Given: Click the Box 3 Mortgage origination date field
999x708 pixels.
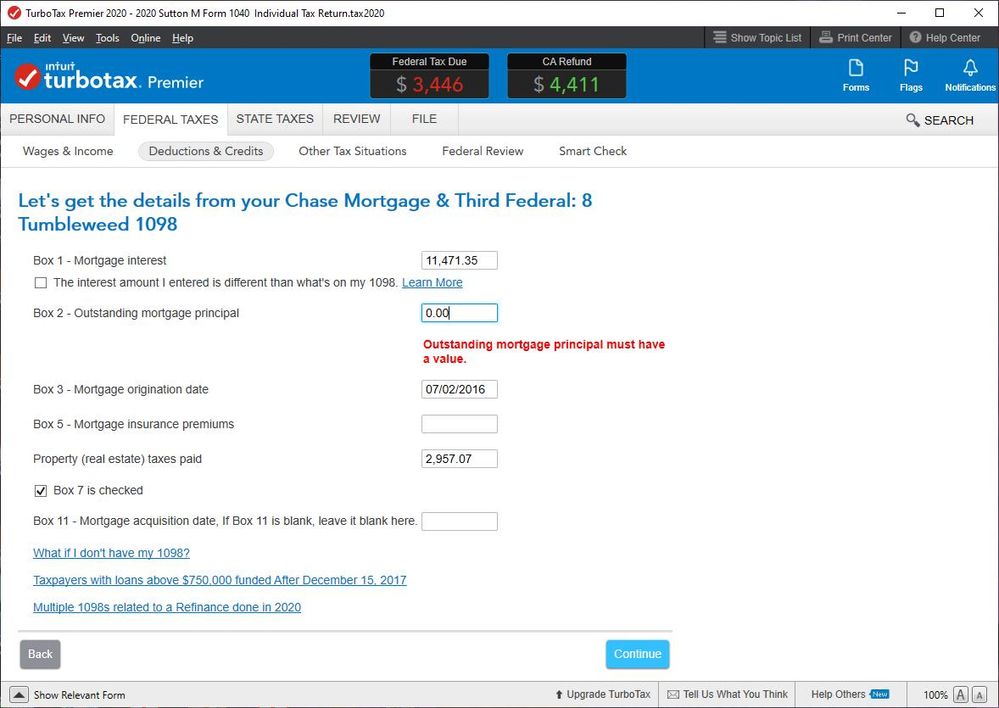Looking at the screenshot, I should [459, 389].
